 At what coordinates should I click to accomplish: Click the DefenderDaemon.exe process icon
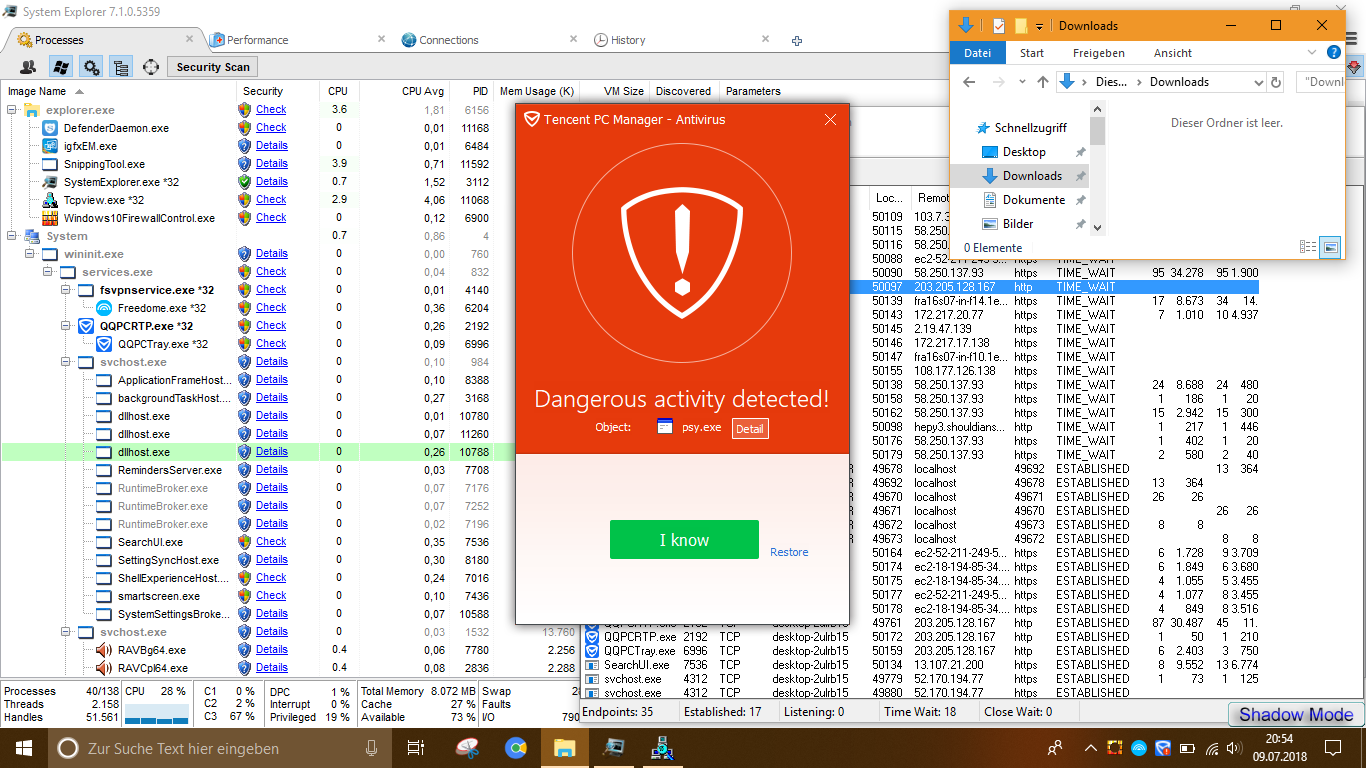[x=50, y=128]
